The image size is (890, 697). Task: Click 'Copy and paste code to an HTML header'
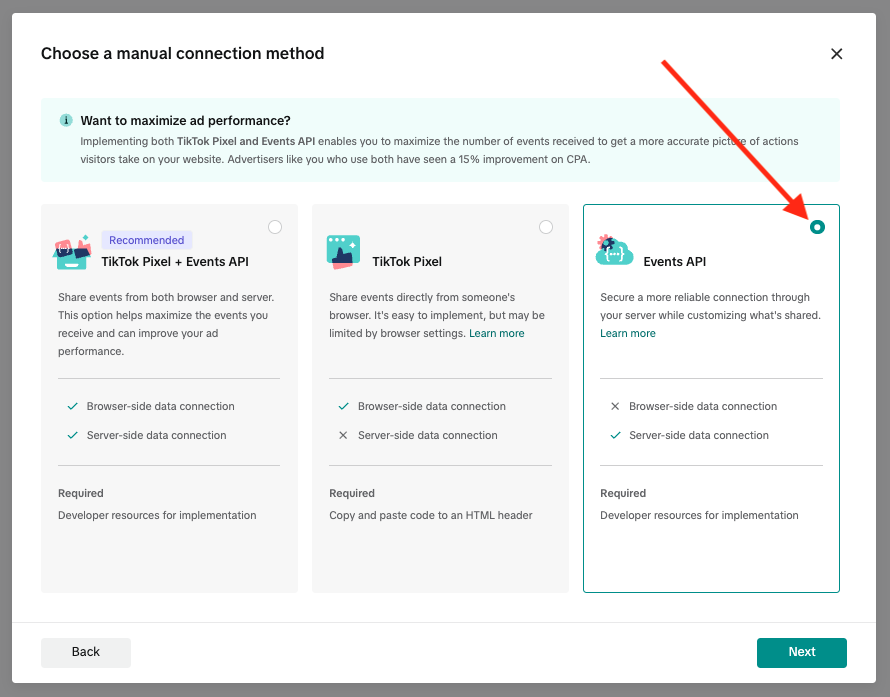coord(431,515)
